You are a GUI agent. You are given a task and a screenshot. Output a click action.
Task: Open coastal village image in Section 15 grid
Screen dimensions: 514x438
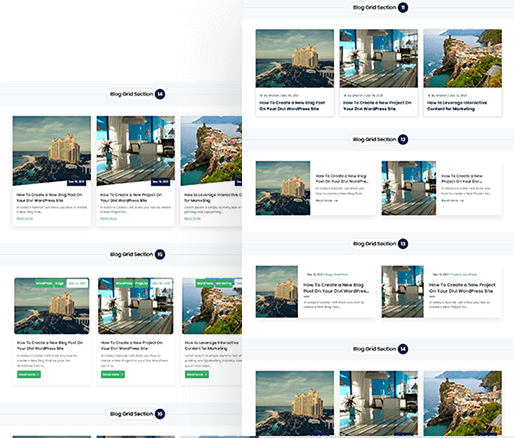pyautogui.click(x=212, y=306)
